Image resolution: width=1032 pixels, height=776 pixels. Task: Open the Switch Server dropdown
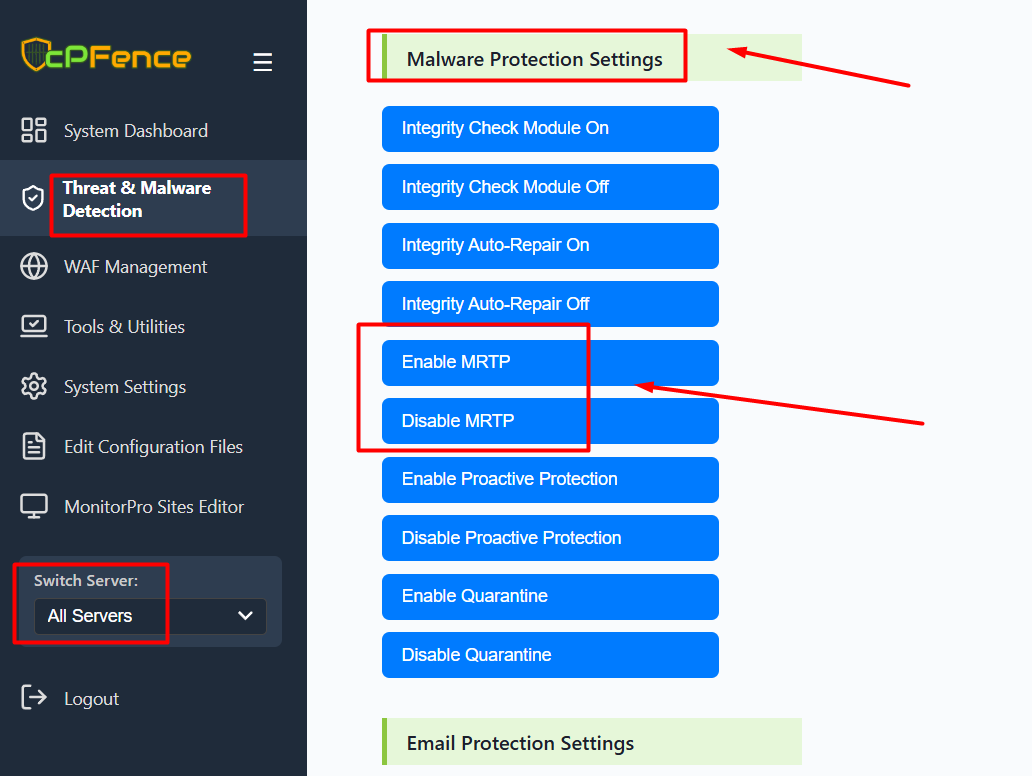(150, 616)
